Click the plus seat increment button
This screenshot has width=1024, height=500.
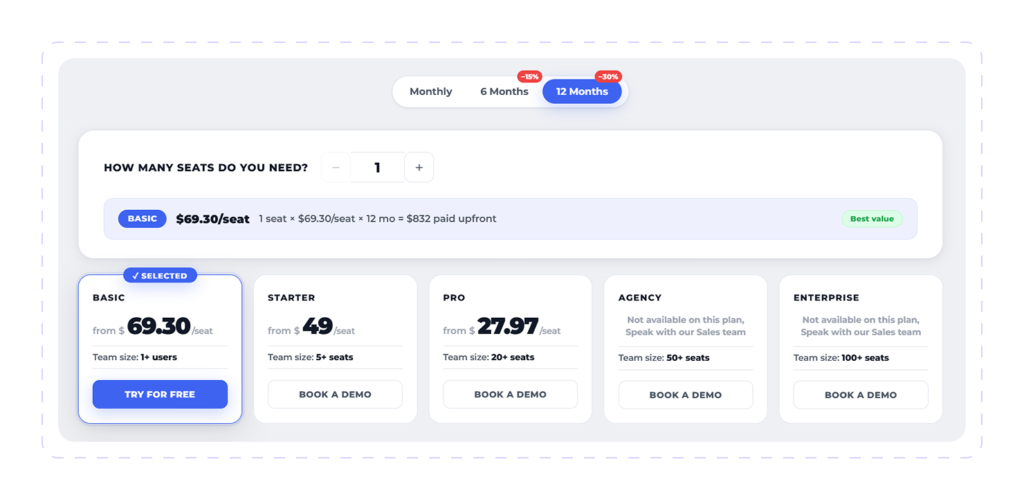[x=419, y=168]
